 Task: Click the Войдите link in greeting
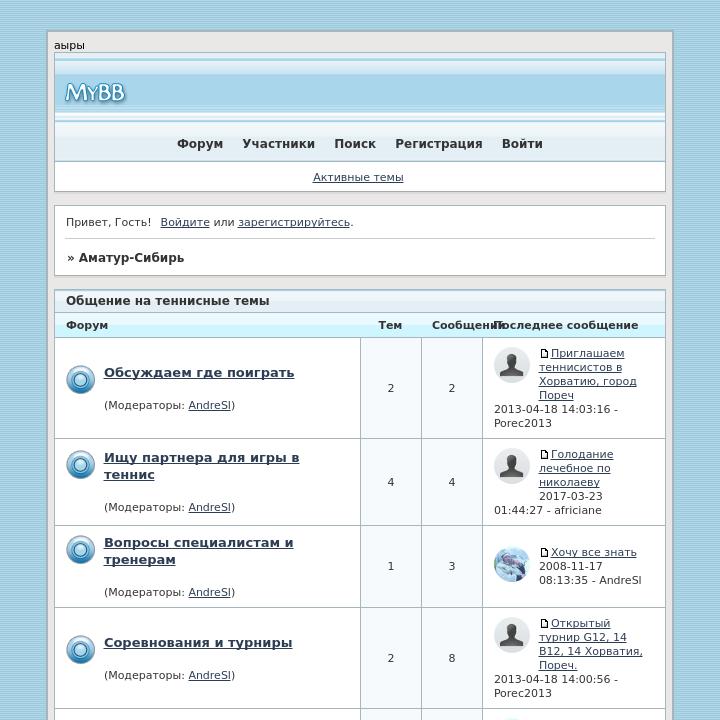tap(185, 222)
